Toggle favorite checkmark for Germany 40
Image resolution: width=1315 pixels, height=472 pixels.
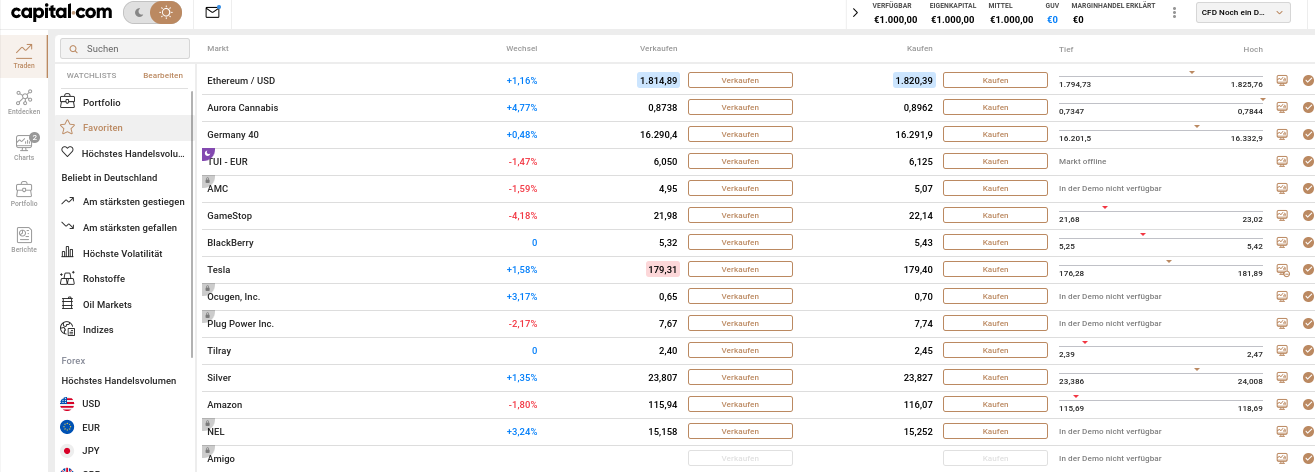click(x=1308, y=134)
